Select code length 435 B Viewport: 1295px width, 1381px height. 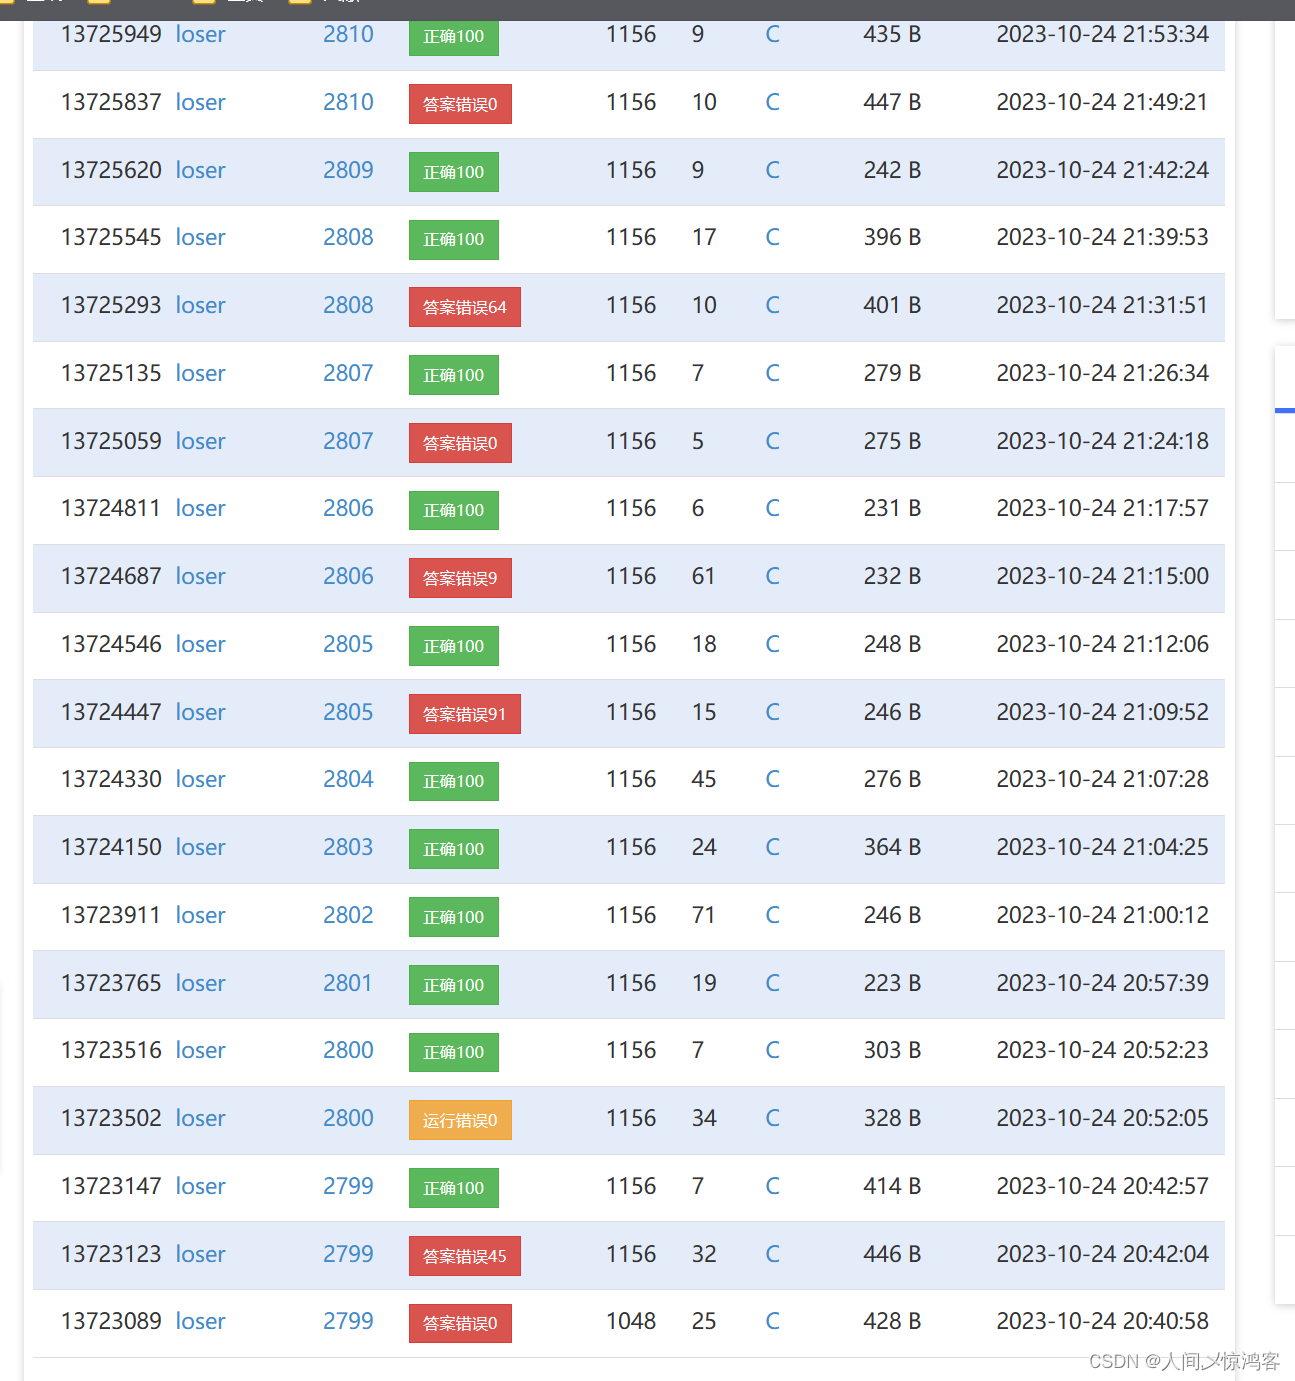tap(892, 34)
